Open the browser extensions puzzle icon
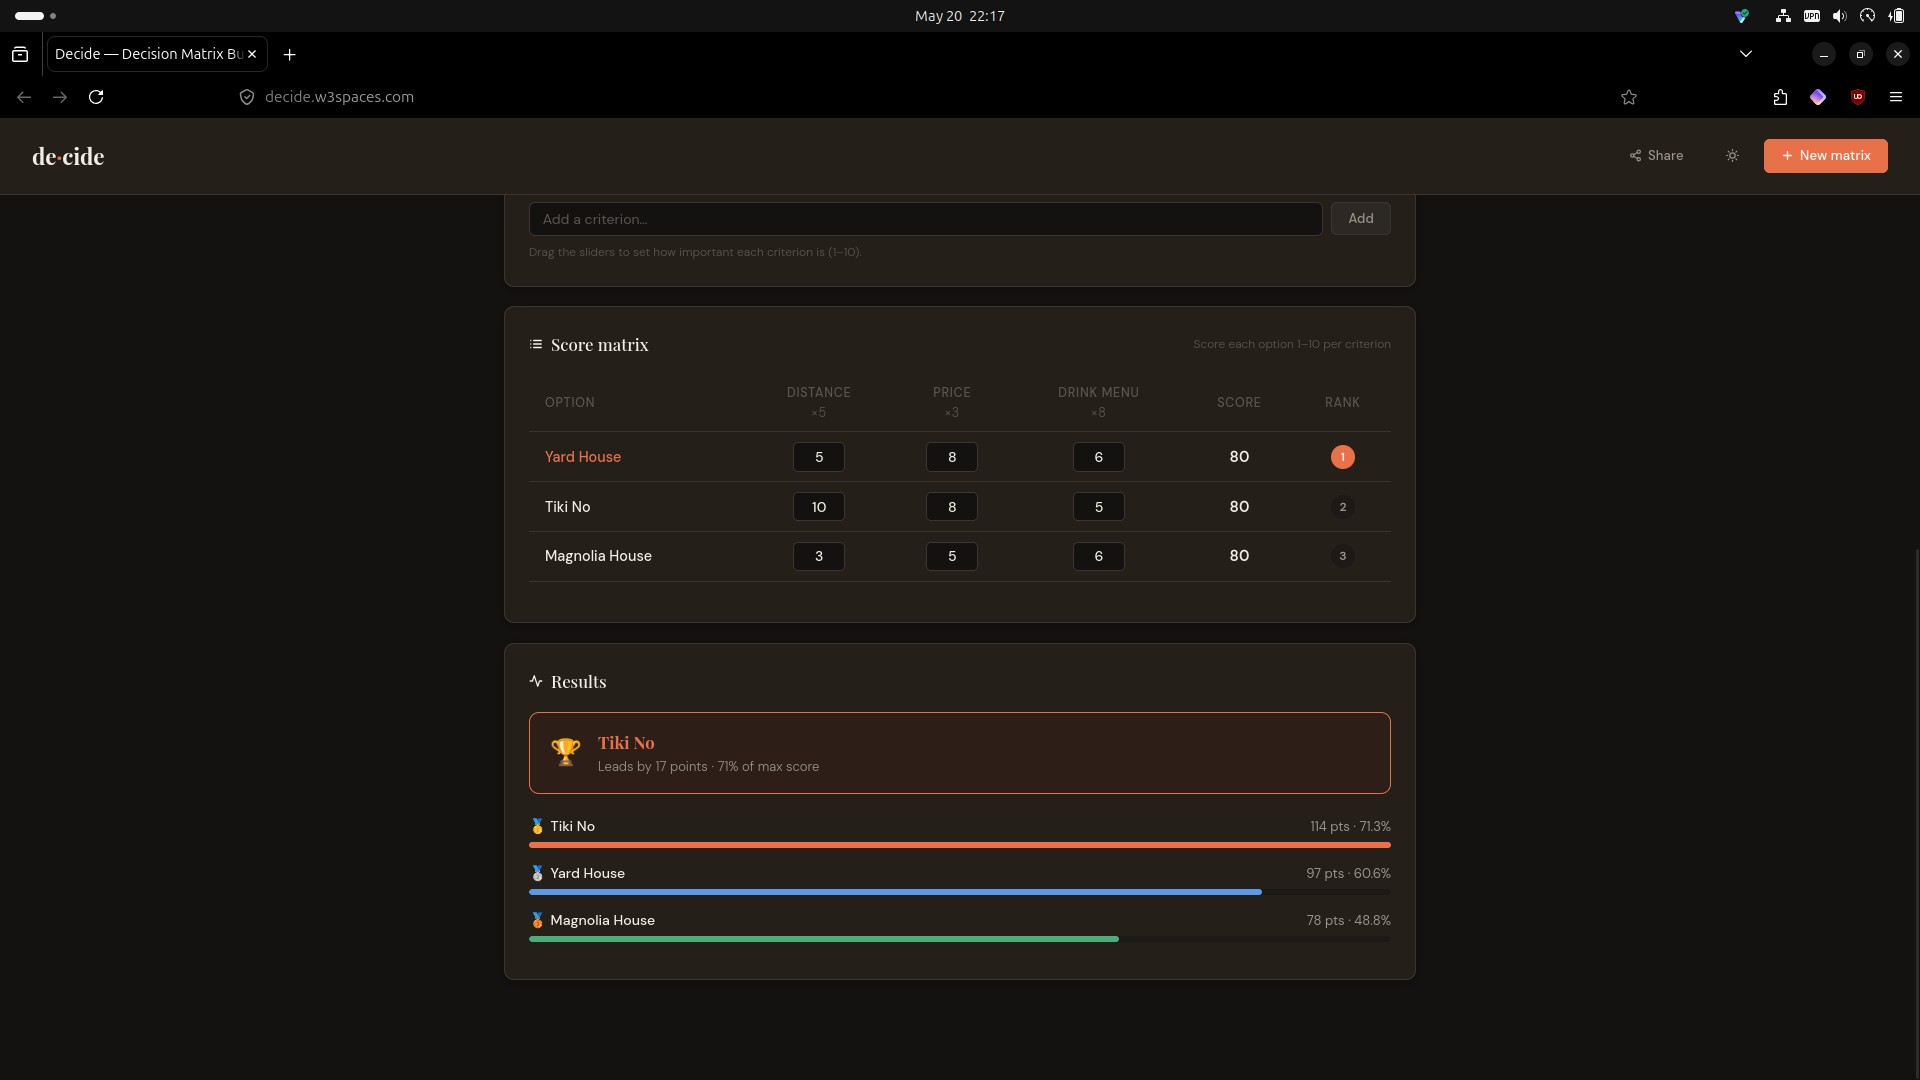 click(1780, 97)
